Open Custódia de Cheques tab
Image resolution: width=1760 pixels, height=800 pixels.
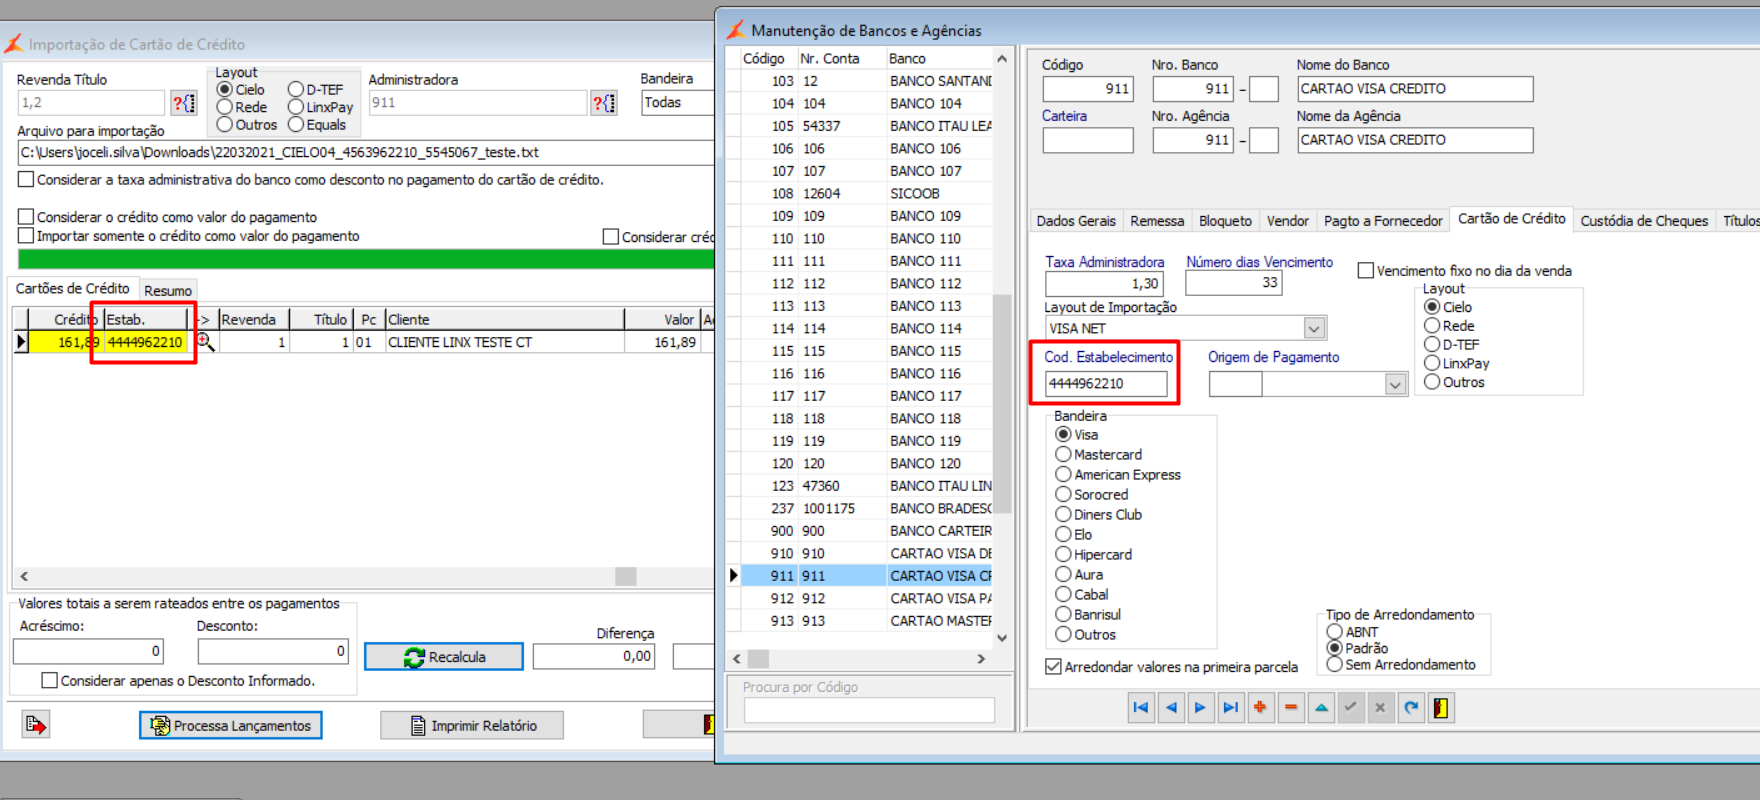pos(1644,221)
